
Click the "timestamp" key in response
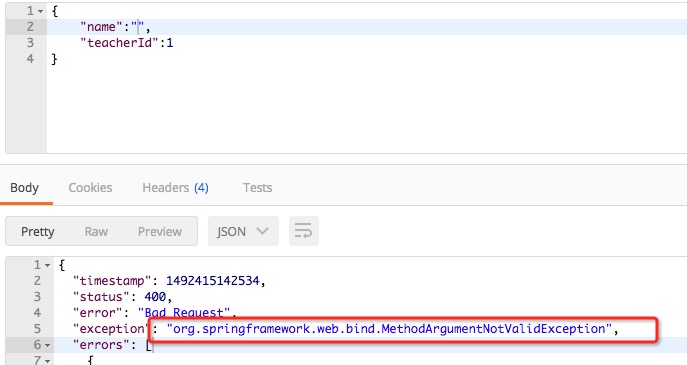pos(112,281)
